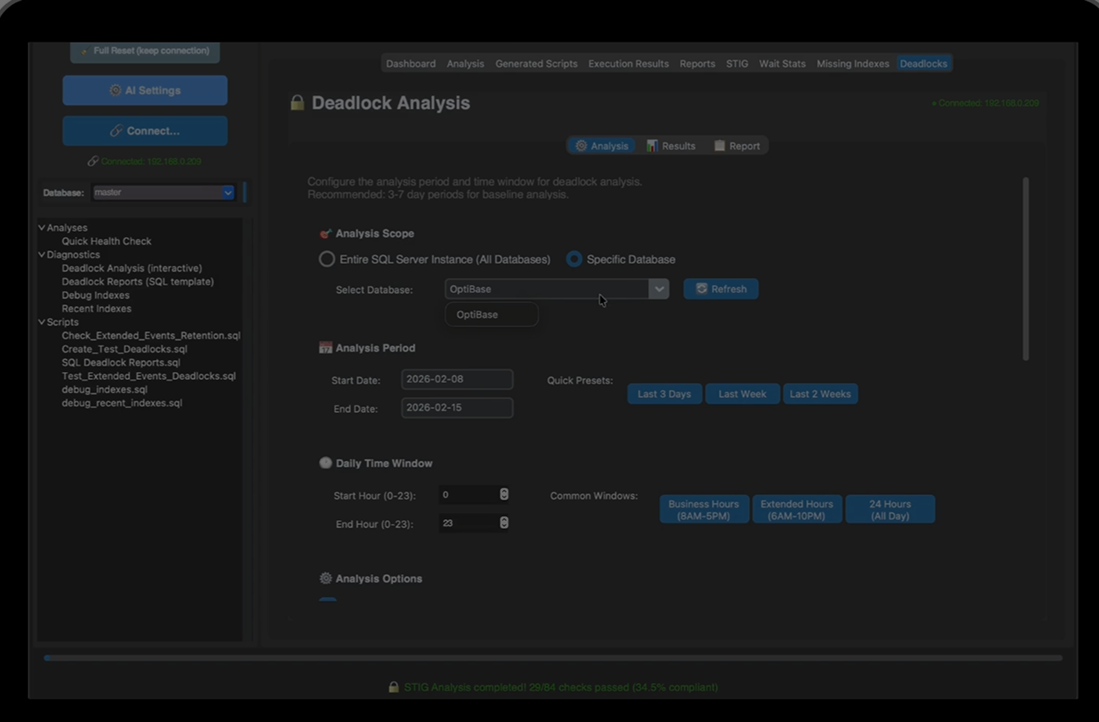Open Create_Test_Deadlocks.sql script
Image resolution: width=1099 pixels, height=722 pixels.
coord(124,349)
